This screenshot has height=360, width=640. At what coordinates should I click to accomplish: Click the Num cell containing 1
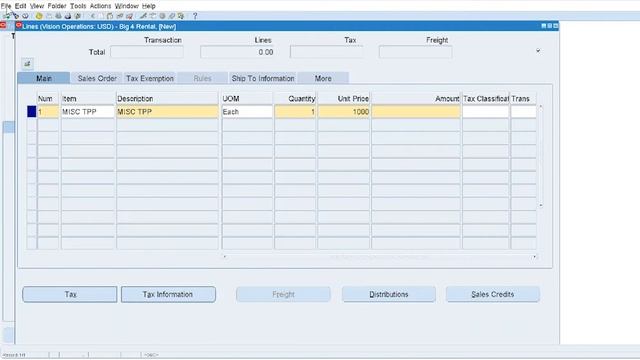(x=48, y=112)
